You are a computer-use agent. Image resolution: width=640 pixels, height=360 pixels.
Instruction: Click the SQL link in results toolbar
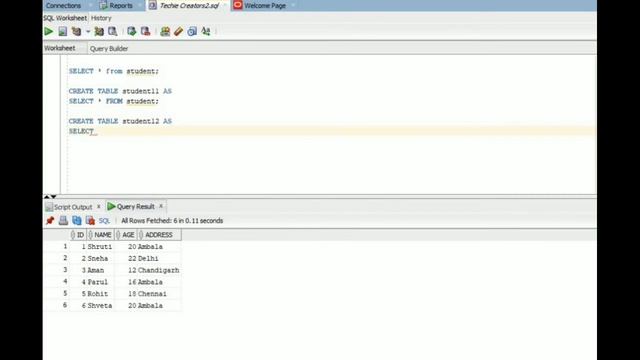click(x=104, y=221)
